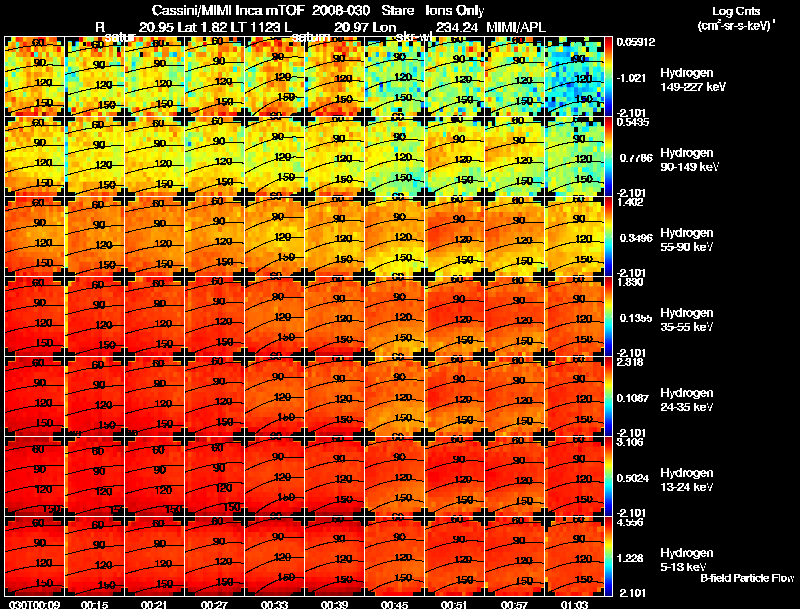Click the Hydrogen 5-13 keV color bar
Screen dimensions: 800x609
[x=608, y=556]
